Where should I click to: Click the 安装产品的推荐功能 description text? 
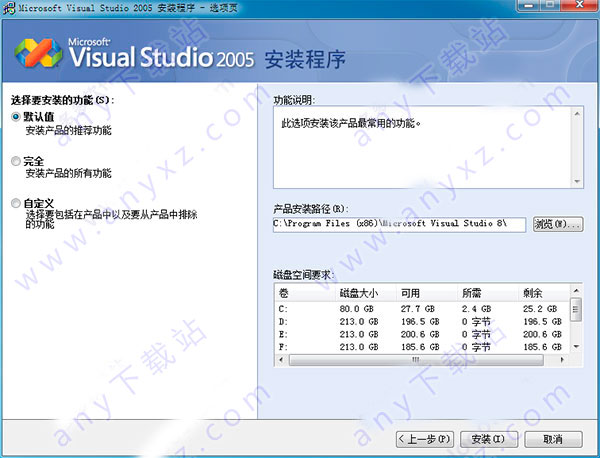coord(68,130)
